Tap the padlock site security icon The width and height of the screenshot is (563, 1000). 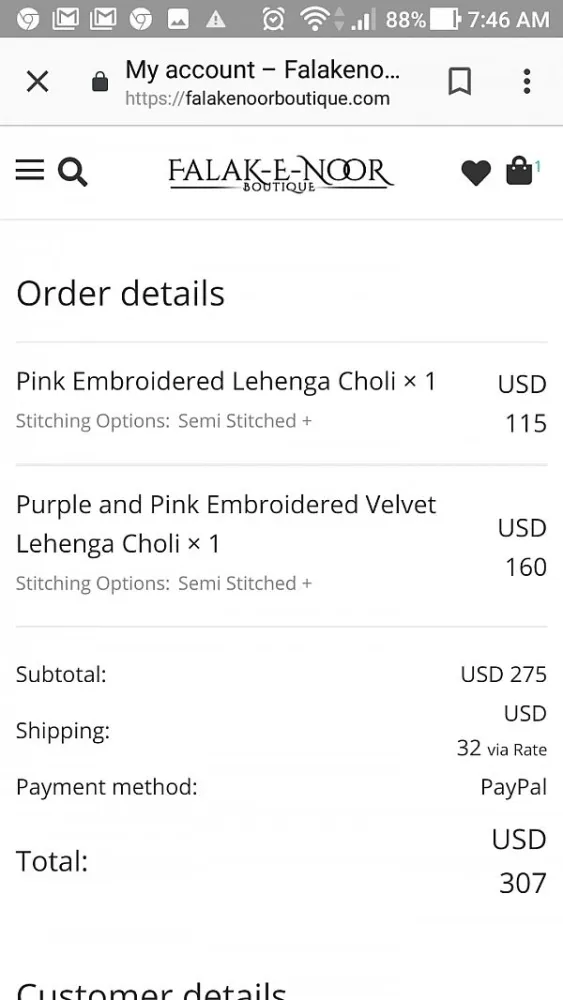(x=100, y=82)
